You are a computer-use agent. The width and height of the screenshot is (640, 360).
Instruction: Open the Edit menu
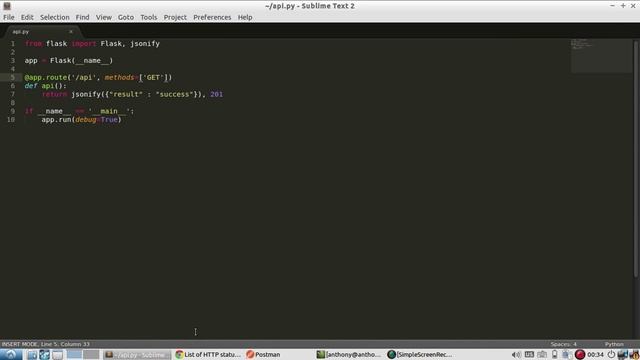click(27, 17)
